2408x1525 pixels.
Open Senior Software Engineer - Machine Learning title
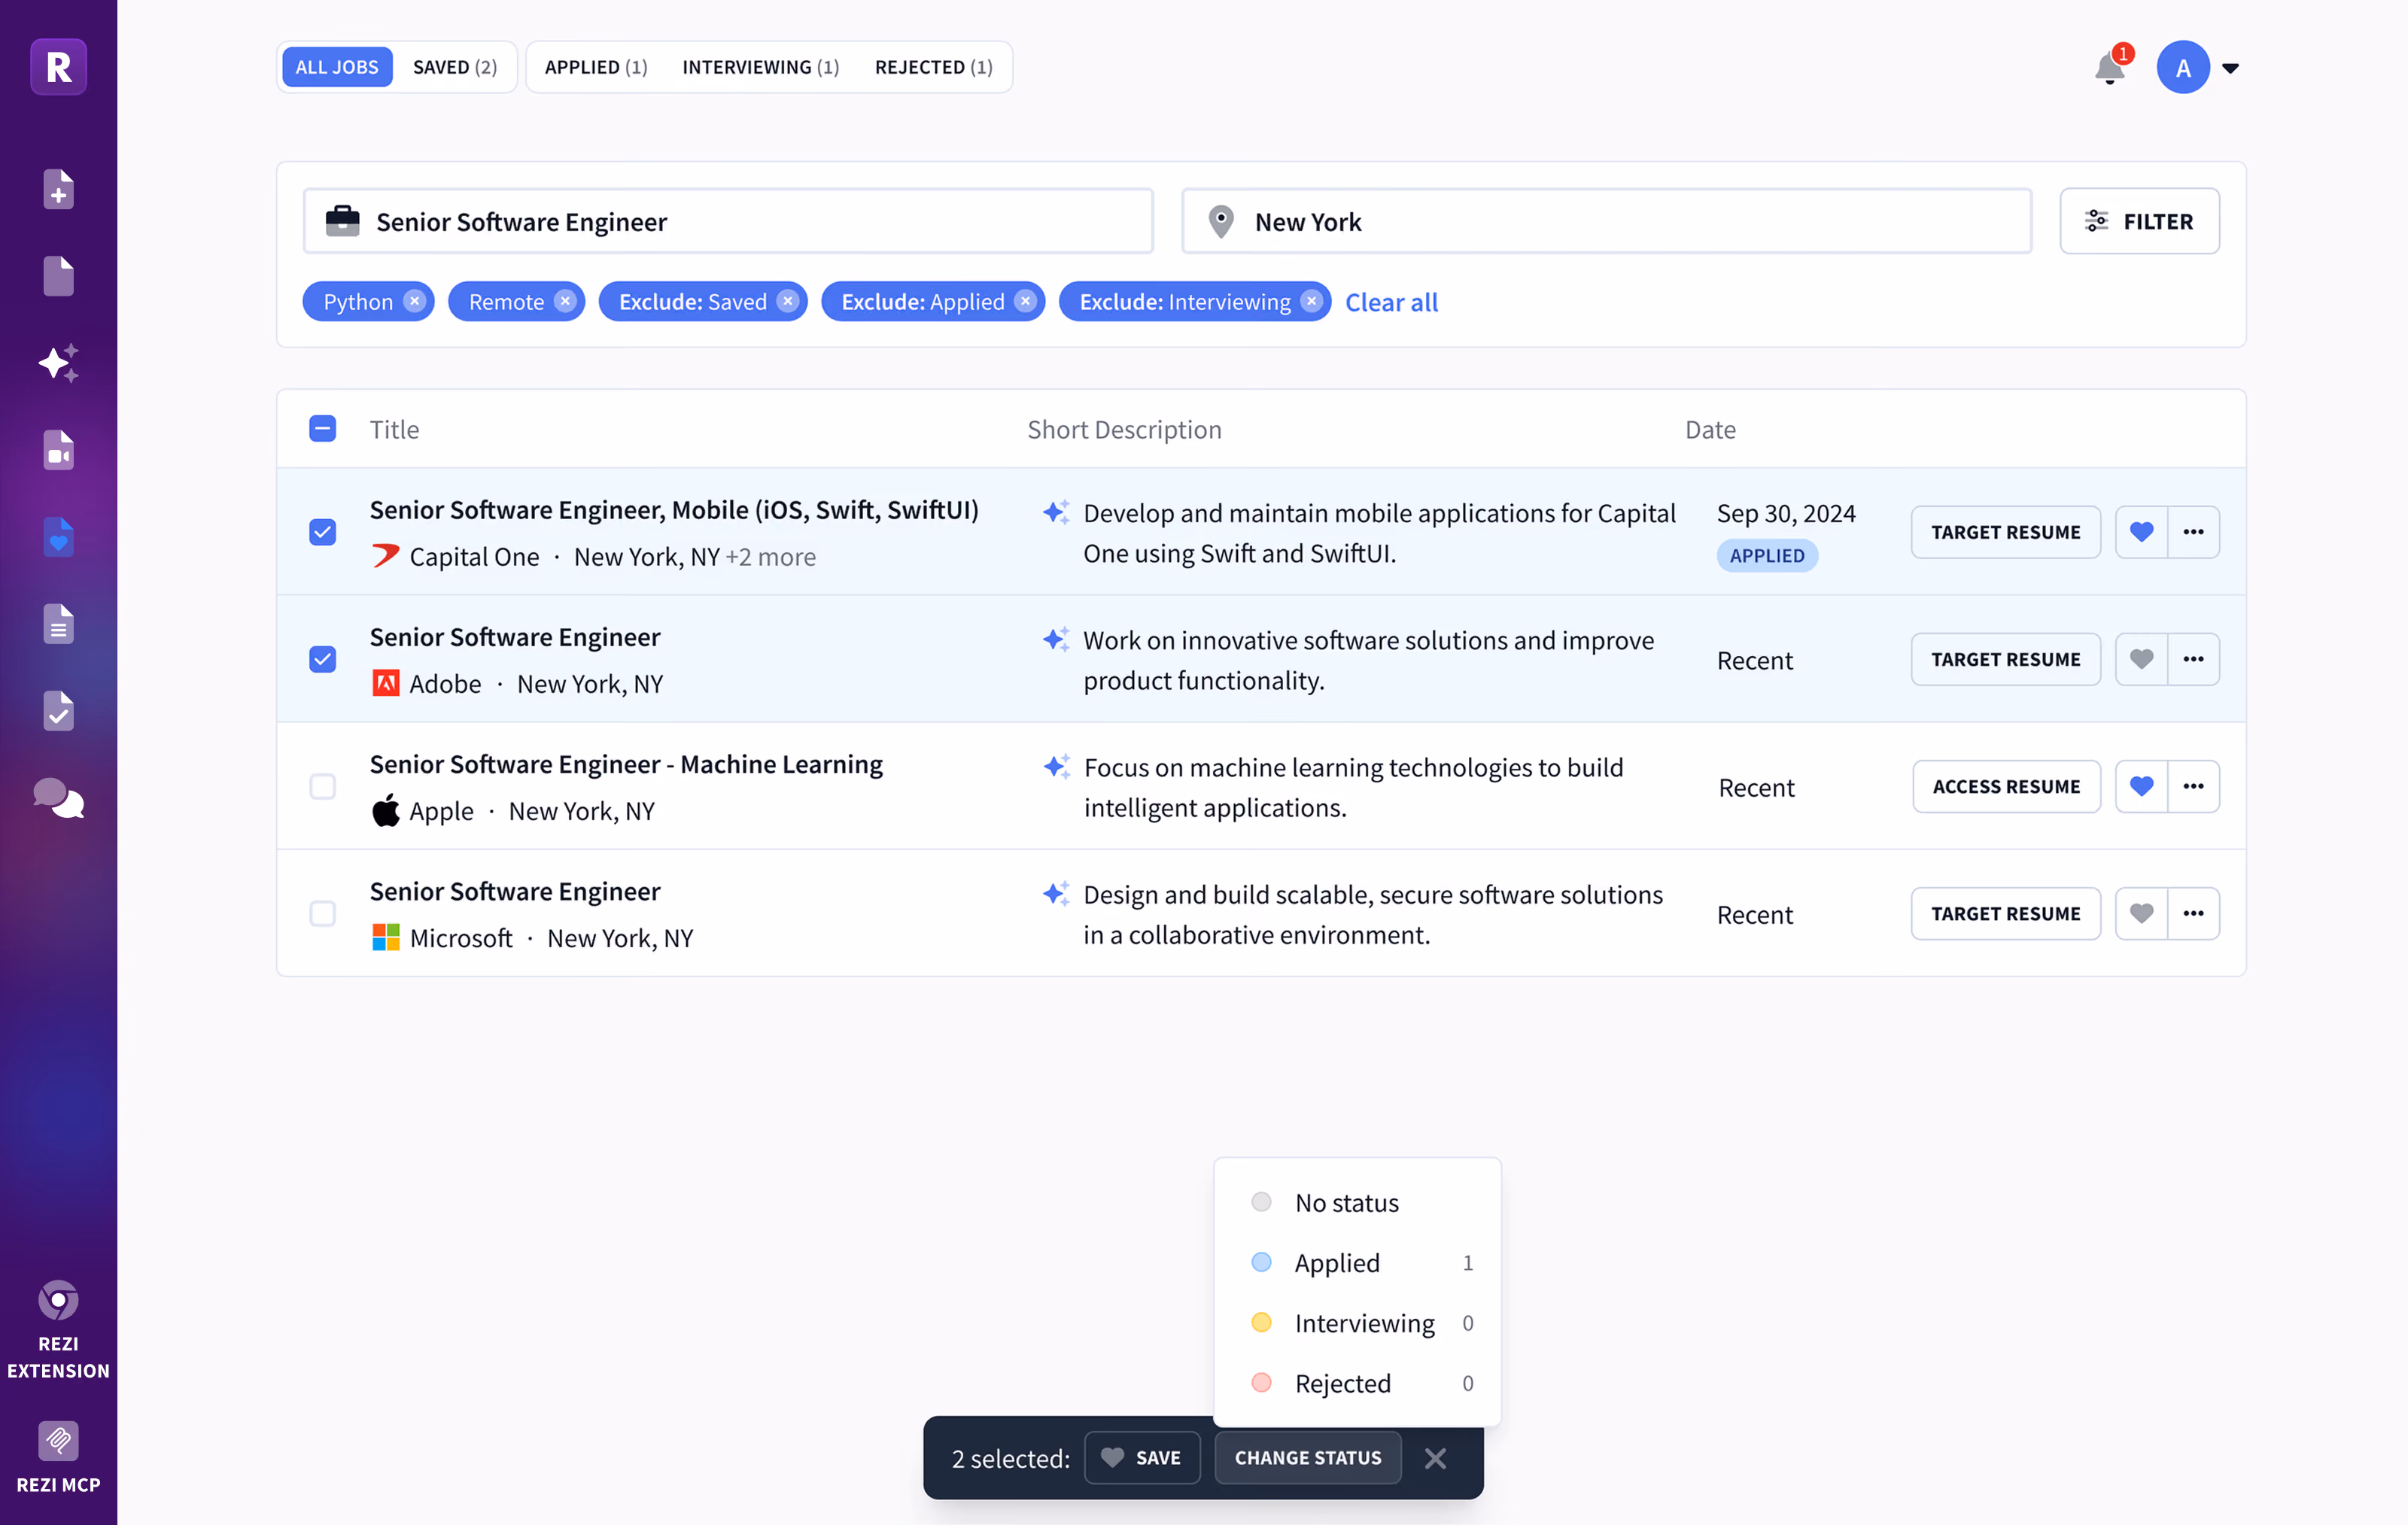point(626,764)
